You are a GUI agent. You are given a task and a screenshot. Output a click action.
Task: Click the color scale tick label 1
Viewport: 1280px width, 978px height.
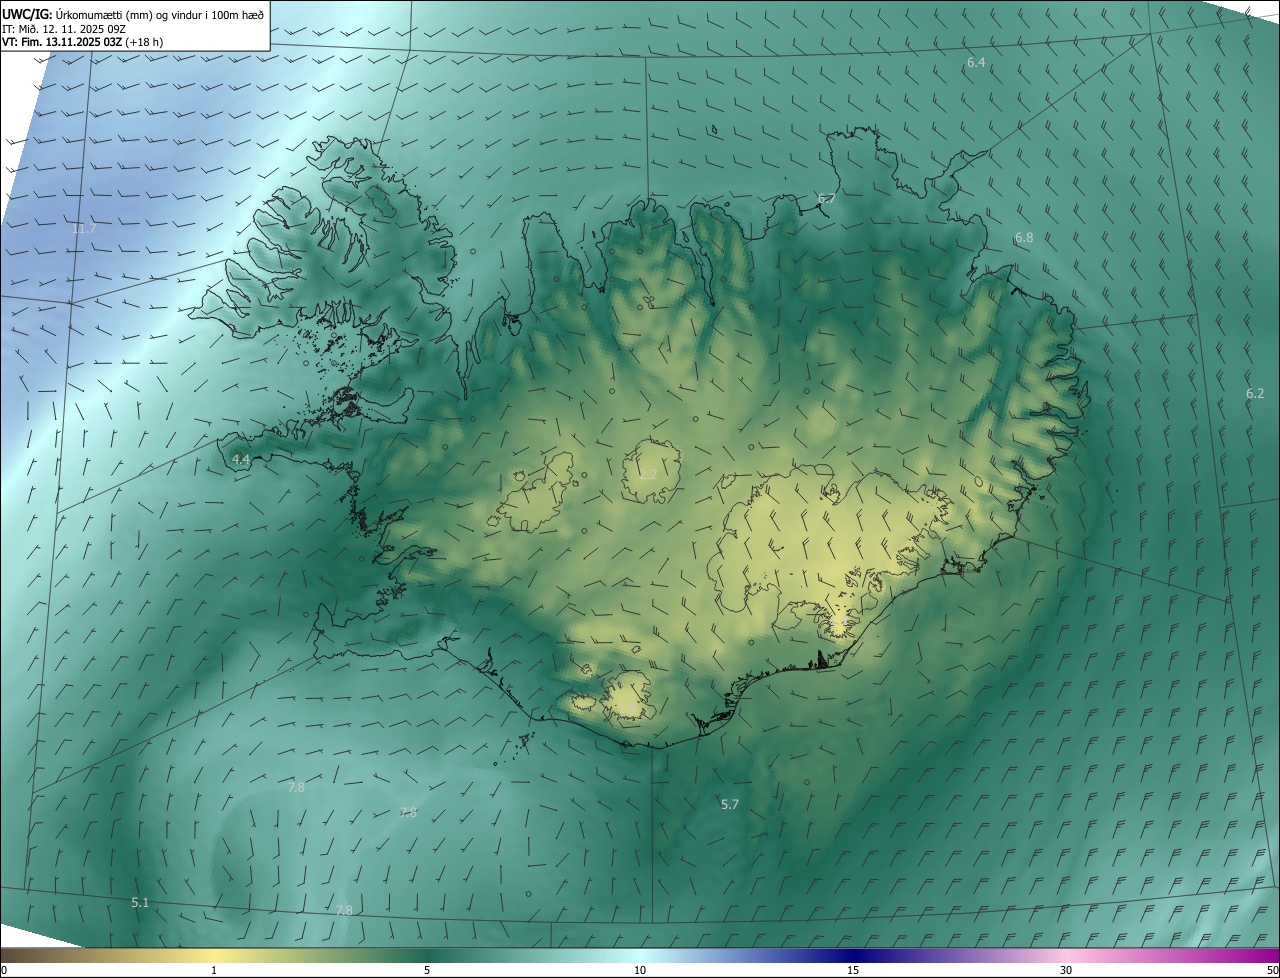(x=214, y=970)
